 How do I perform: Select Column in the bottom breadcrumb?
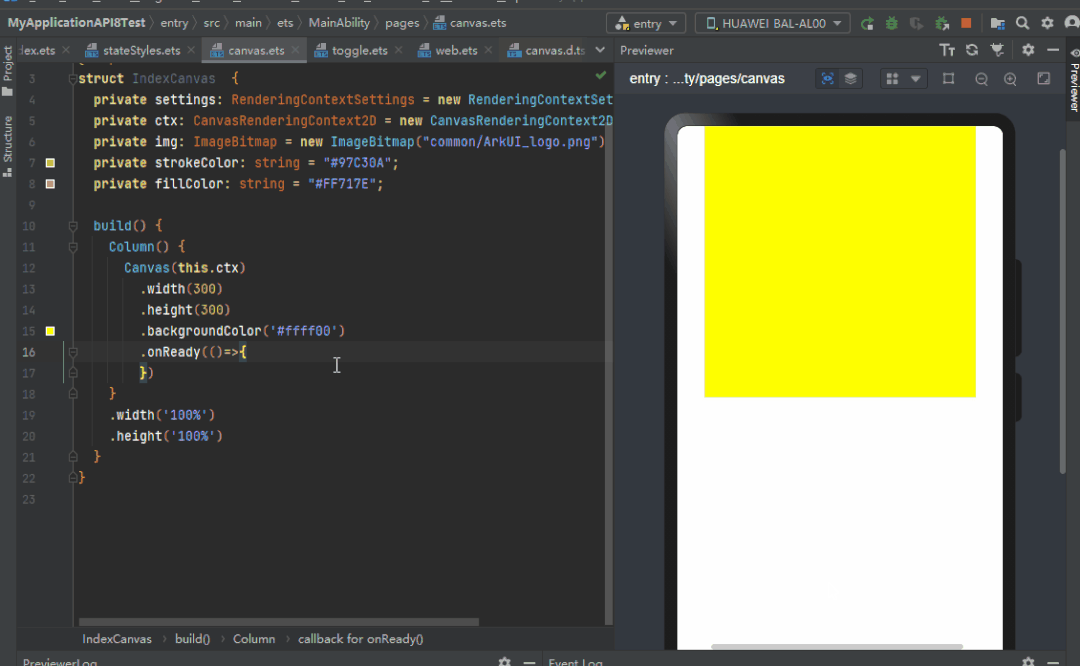tap(253, 639)
